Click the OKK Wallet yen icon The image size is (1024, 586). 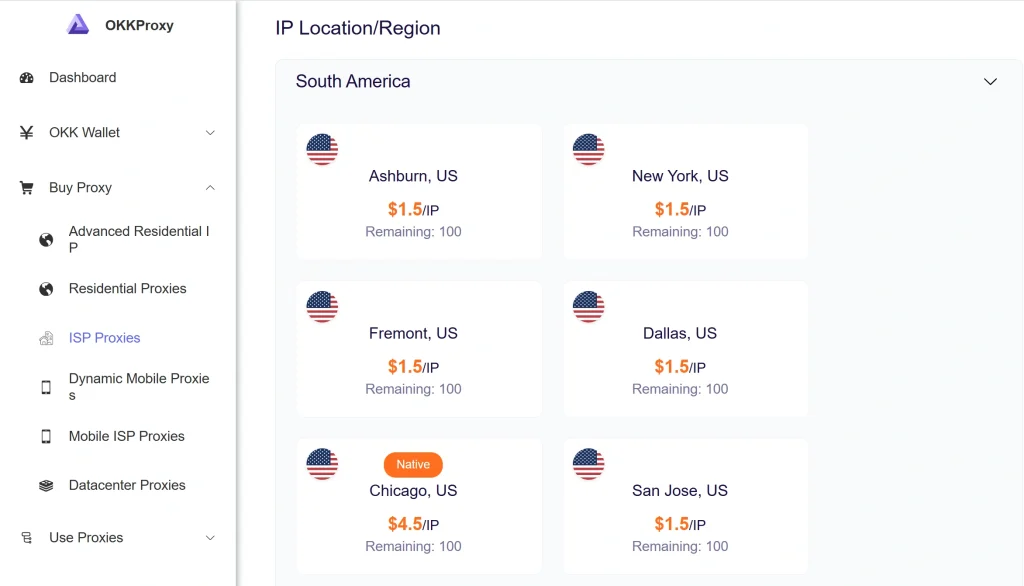point(26,132)
